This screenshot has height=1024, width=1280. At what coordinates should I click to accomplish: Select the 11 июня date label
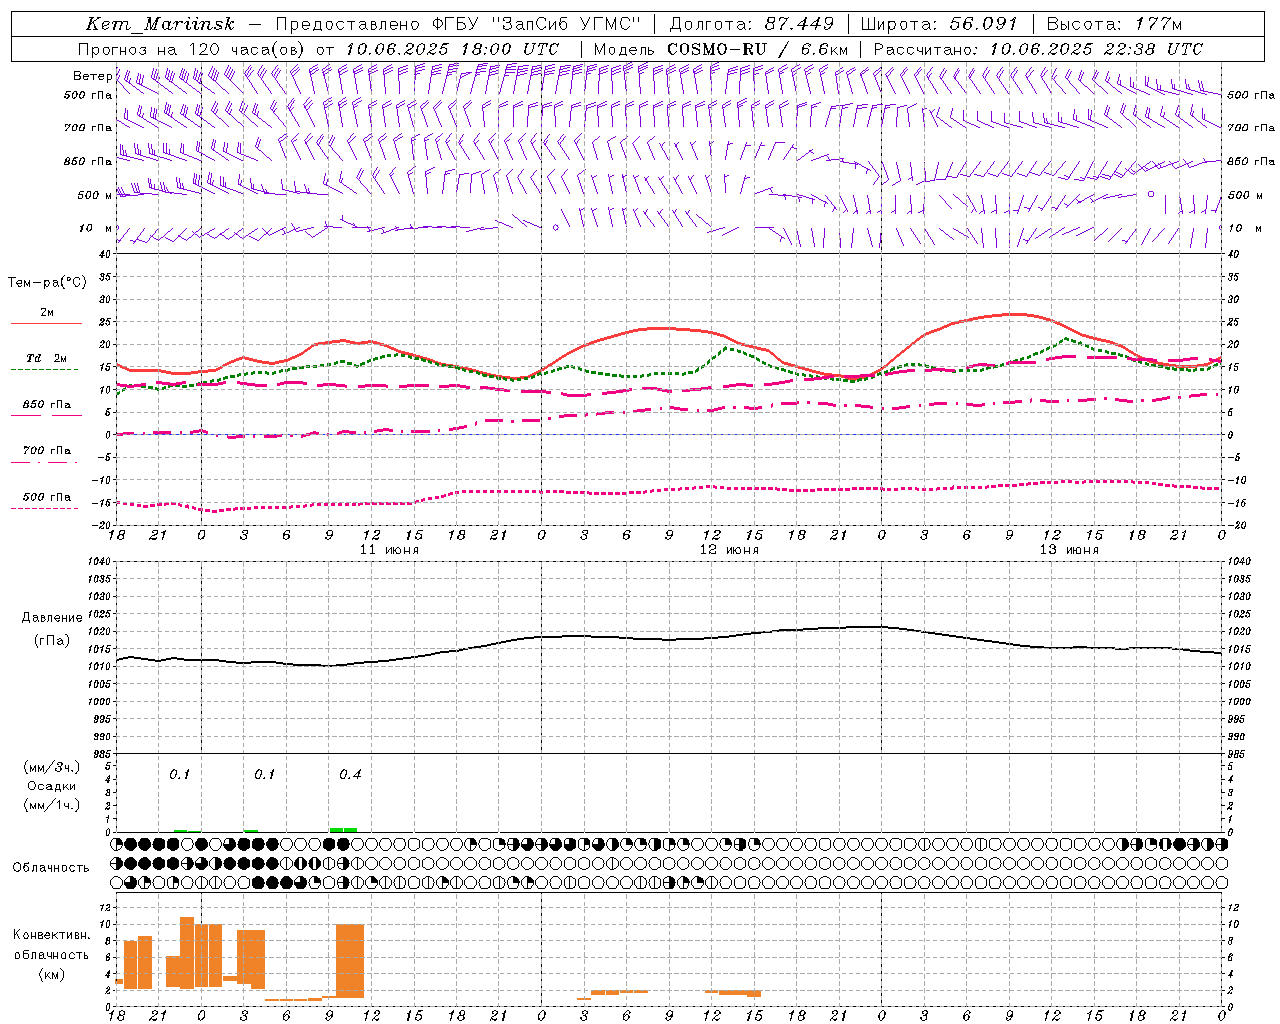click(390, 550)
